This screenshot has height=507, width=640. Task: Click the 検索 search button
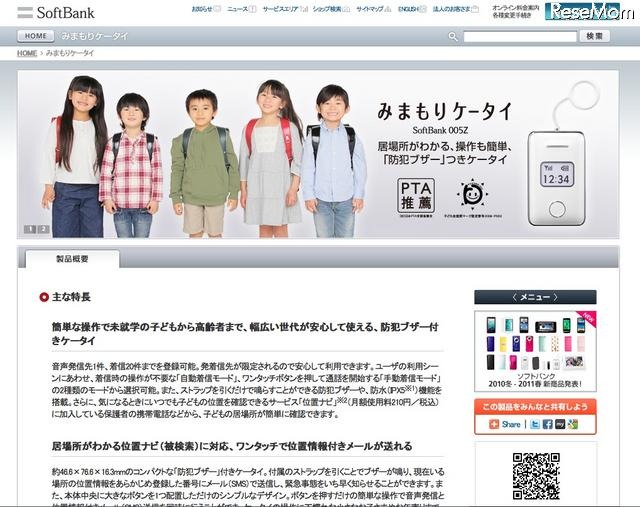pos(594,36)
